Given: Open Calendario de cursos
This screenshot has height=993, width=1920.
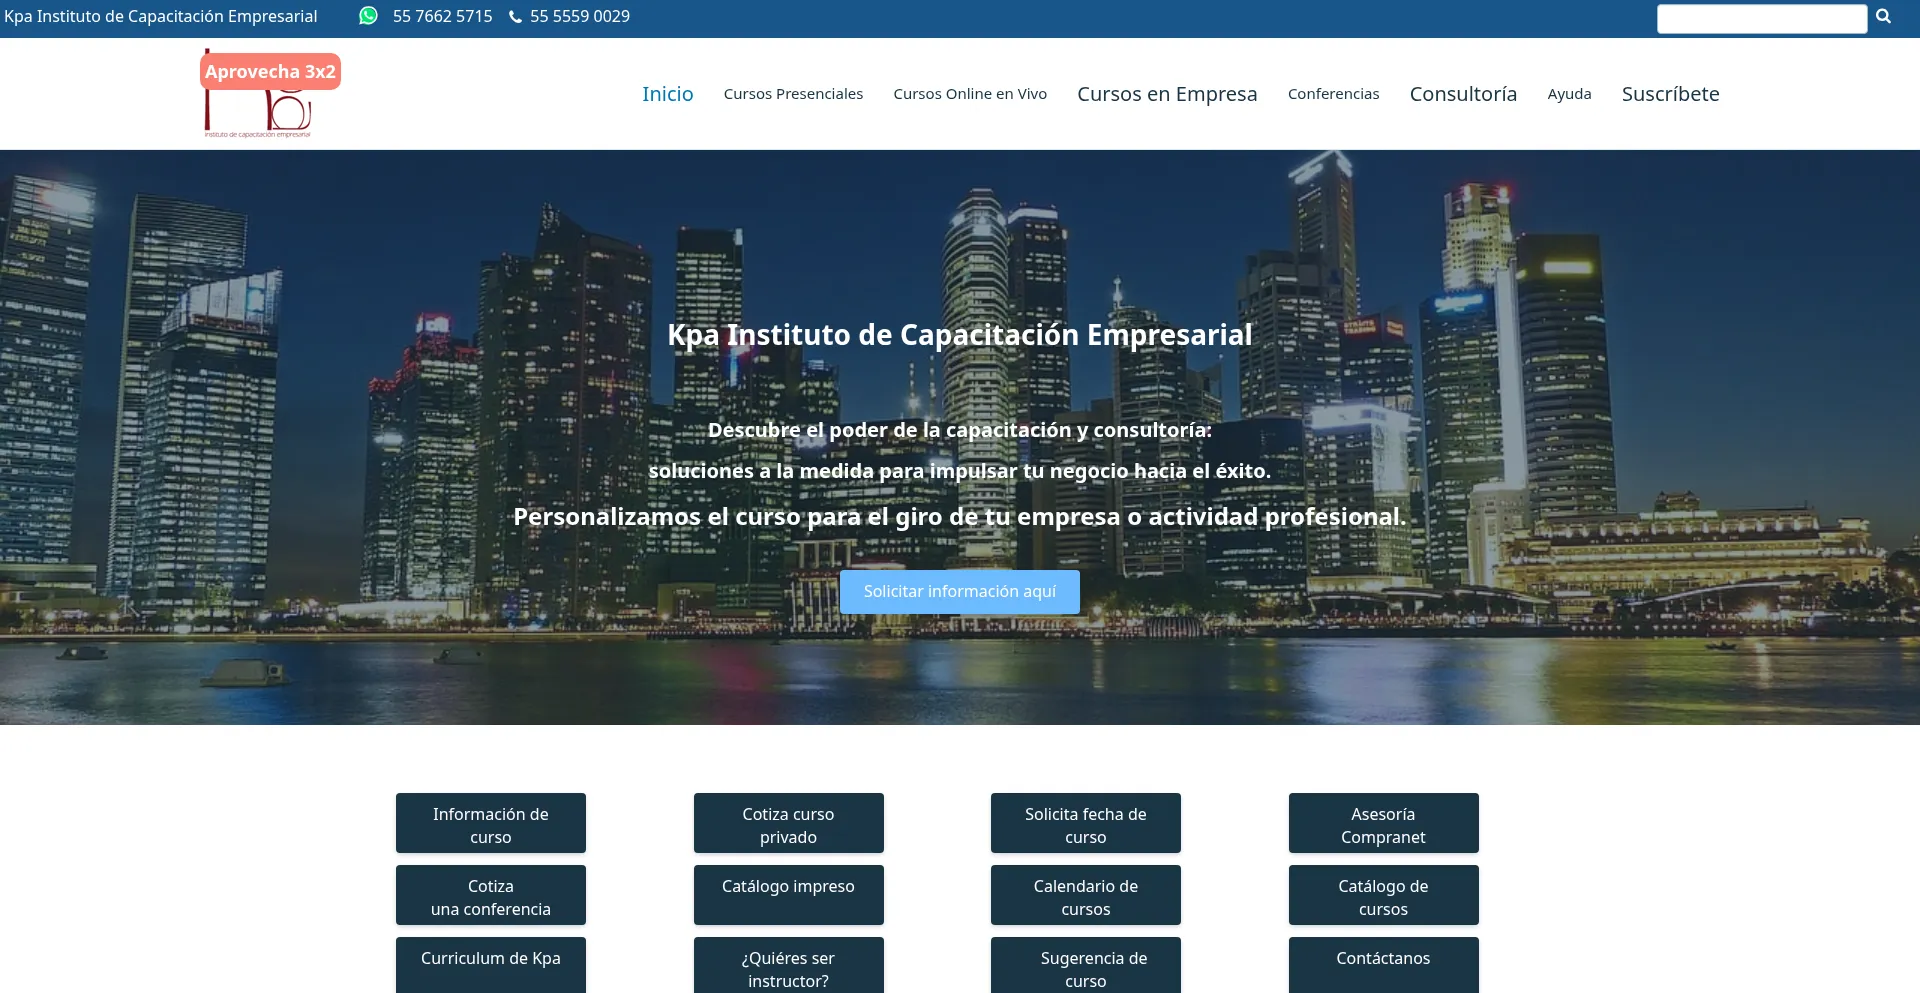Looking at the screenshot, I should [1085, 896].
